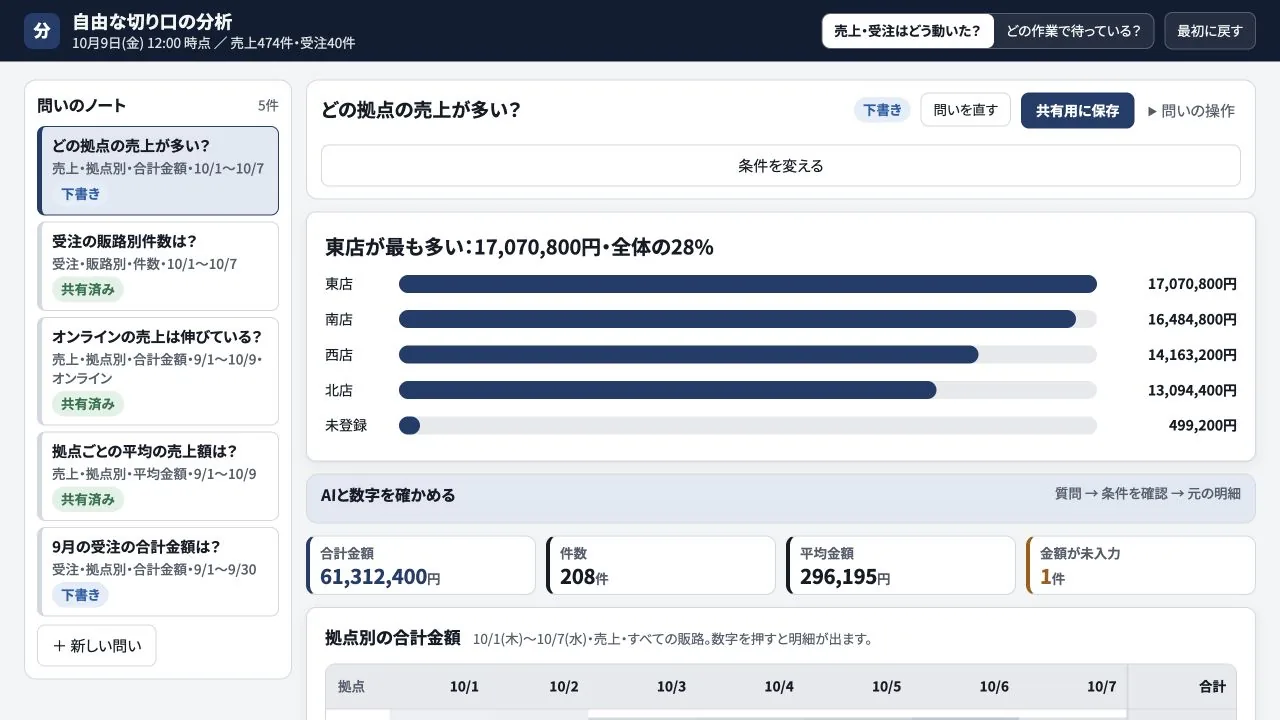
Task: Select the オンラインの売上は伸びている？ note
Action: coord(158,371)
